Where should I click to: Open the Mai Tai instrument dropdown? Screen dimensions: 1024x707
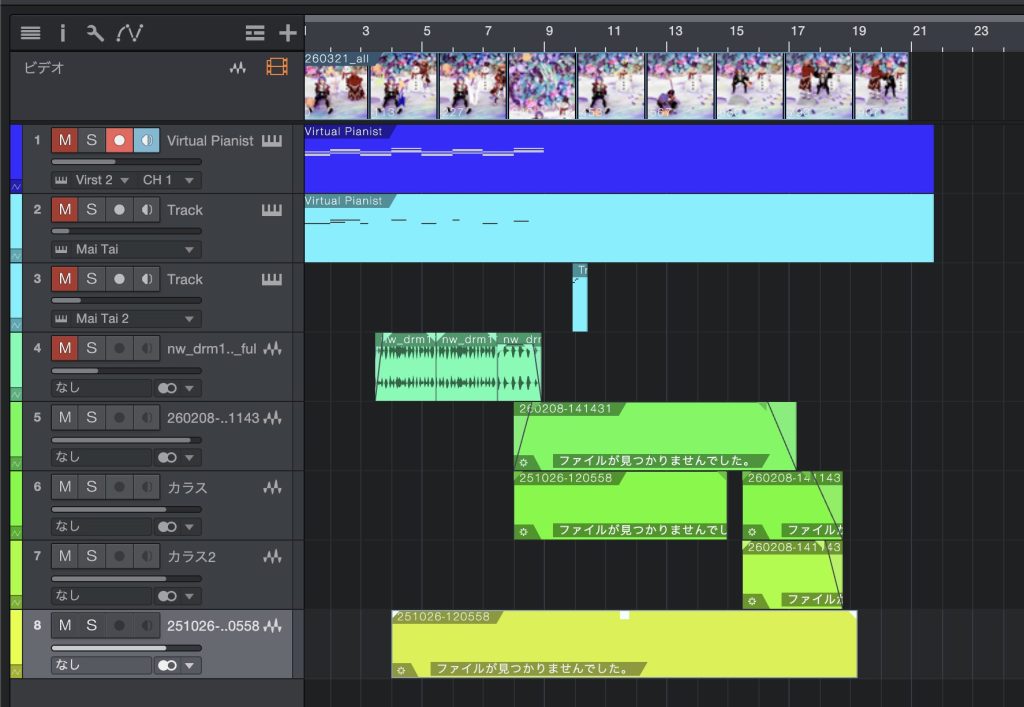coord(127,249)
